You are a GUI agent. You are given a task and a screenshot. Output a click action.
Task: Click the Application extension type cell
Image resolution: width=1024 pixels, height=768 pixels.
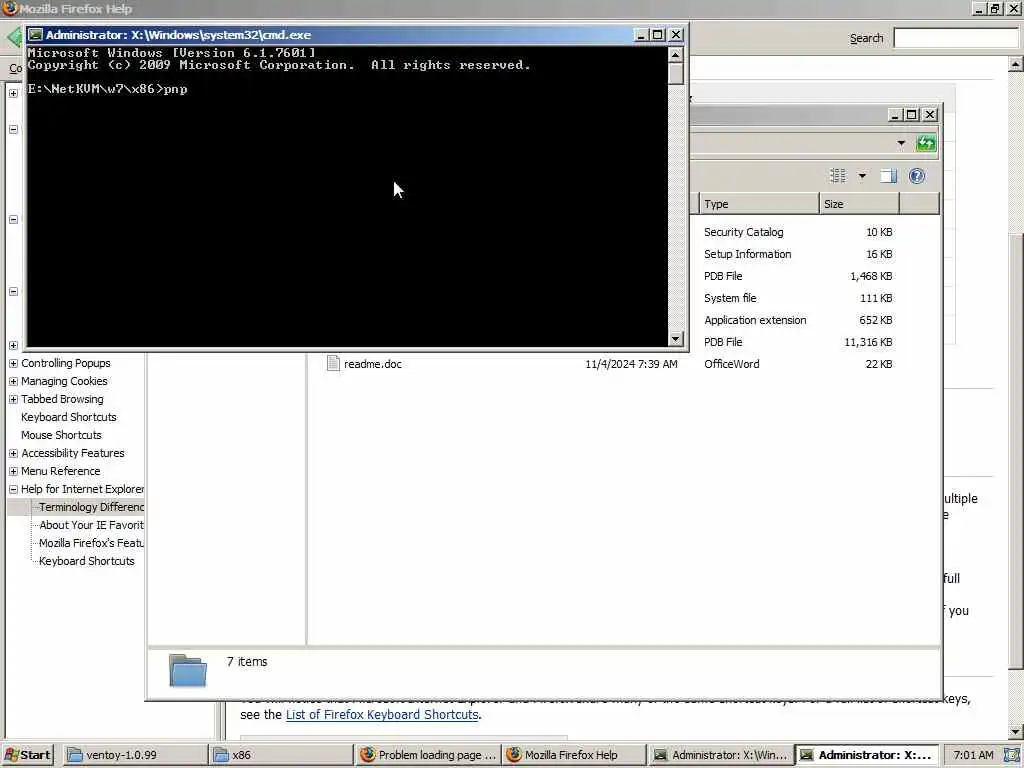tap(755, 320)
